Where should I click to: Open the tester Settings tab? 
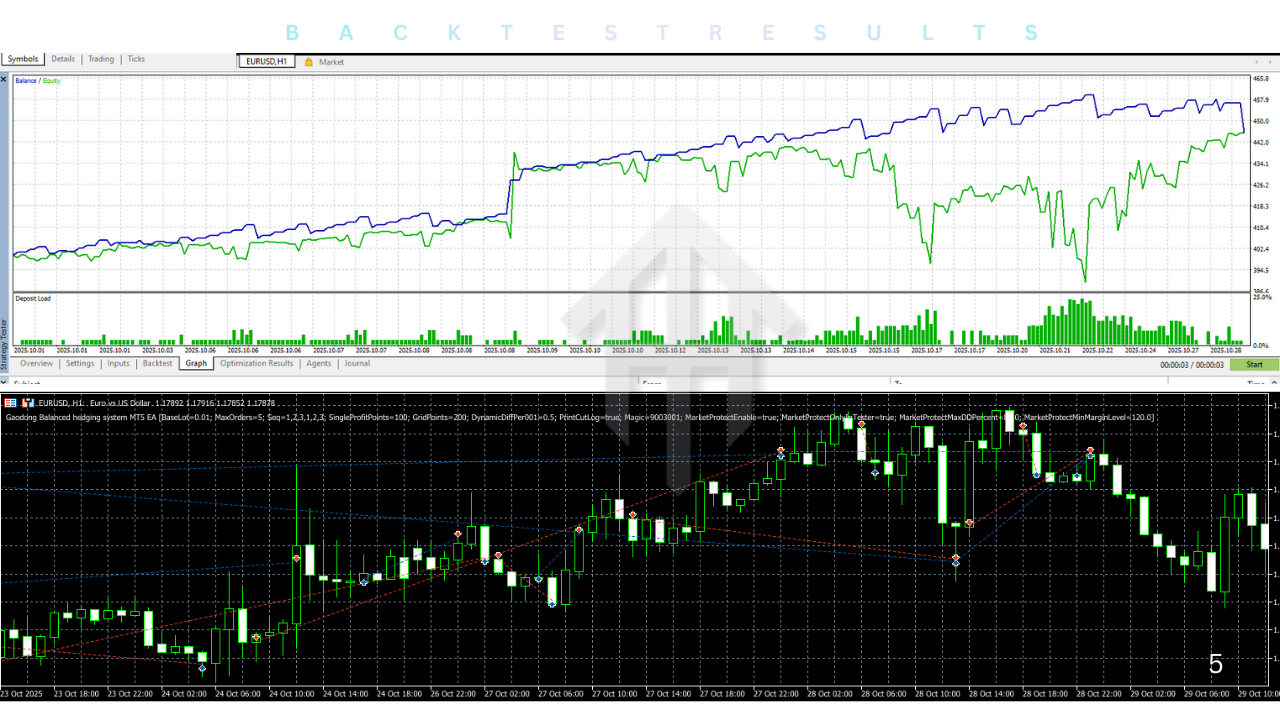click(80, 364)
